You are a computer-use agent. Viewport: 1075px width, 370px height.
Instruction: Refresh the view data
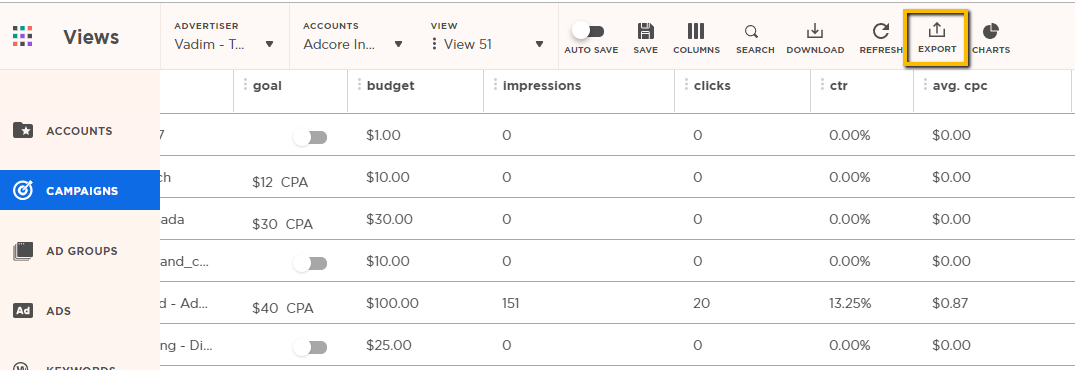point(880,32)
